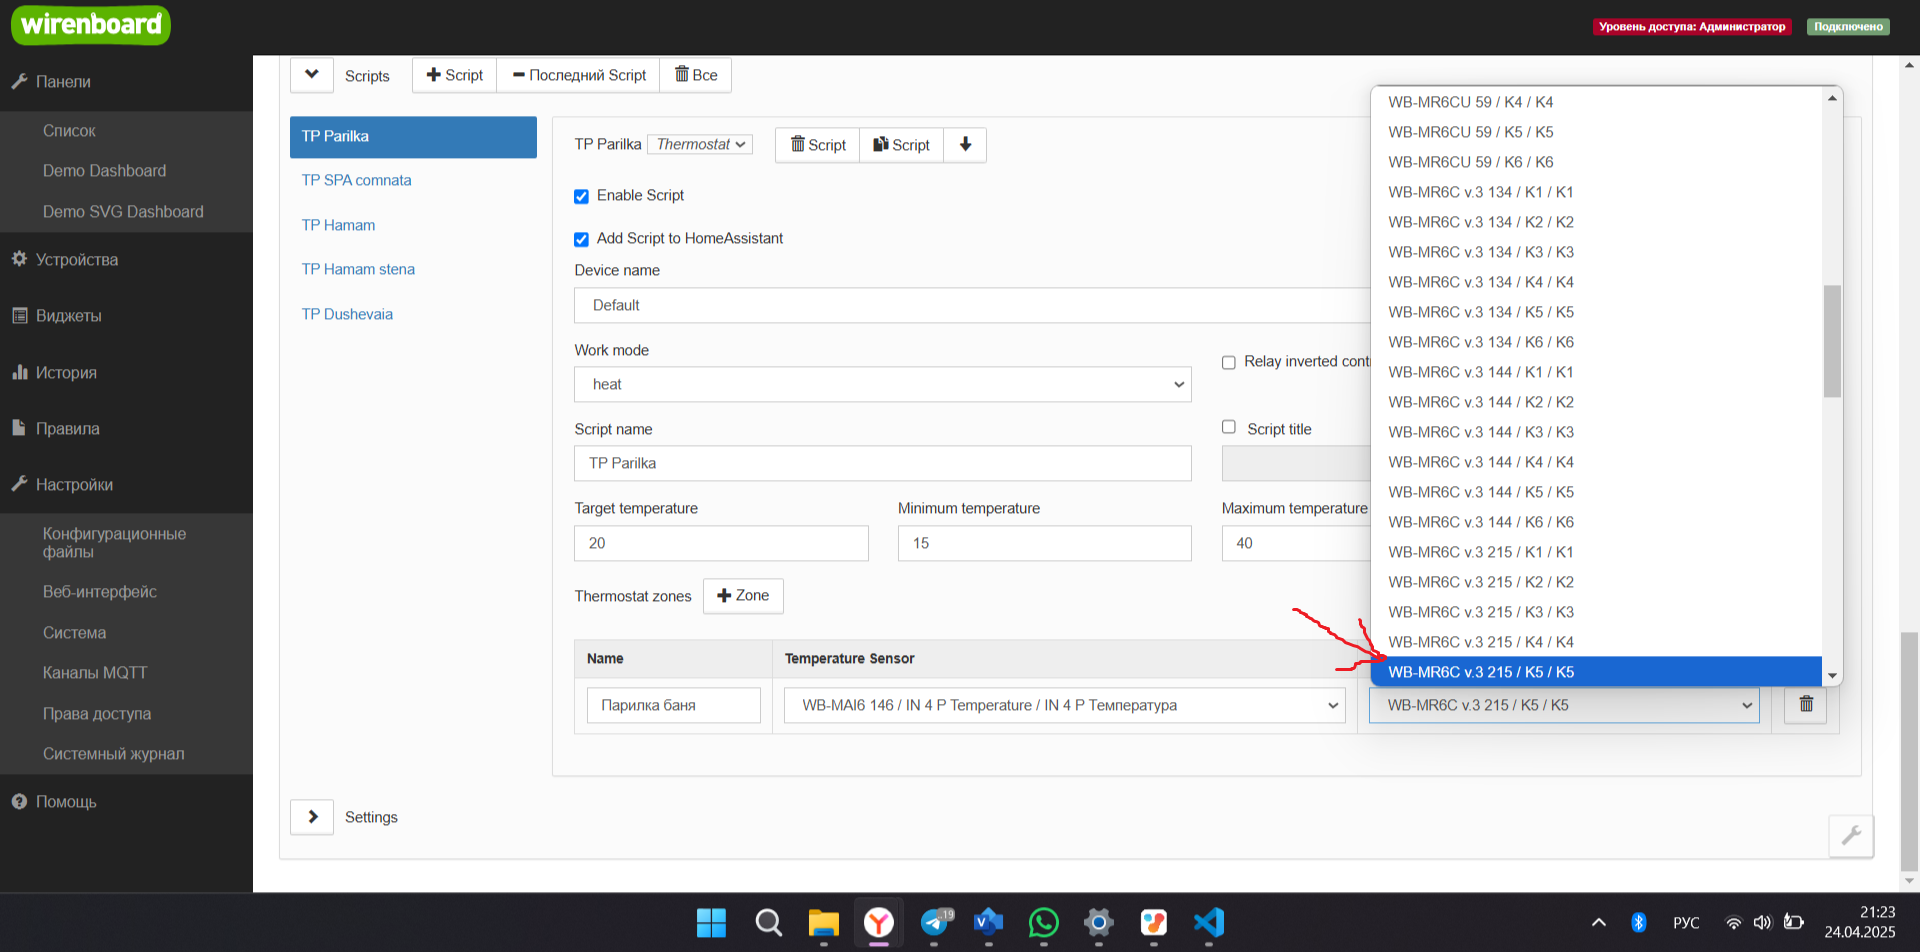
Task: Remove last script with Последний Script button
Action: (579, 75)
